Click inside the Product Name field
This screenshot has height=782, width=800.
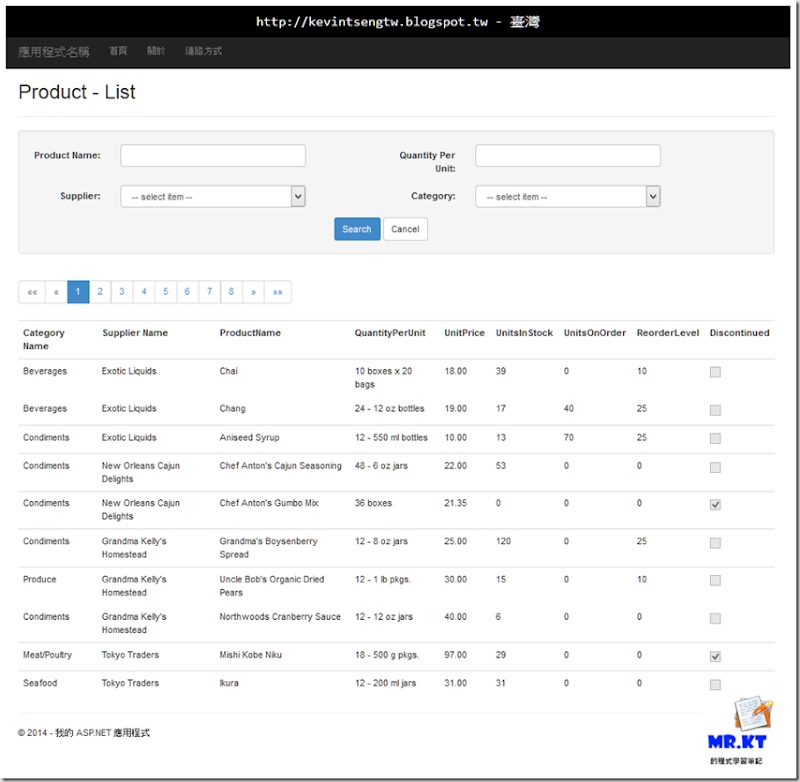click(x=212, y=155)
